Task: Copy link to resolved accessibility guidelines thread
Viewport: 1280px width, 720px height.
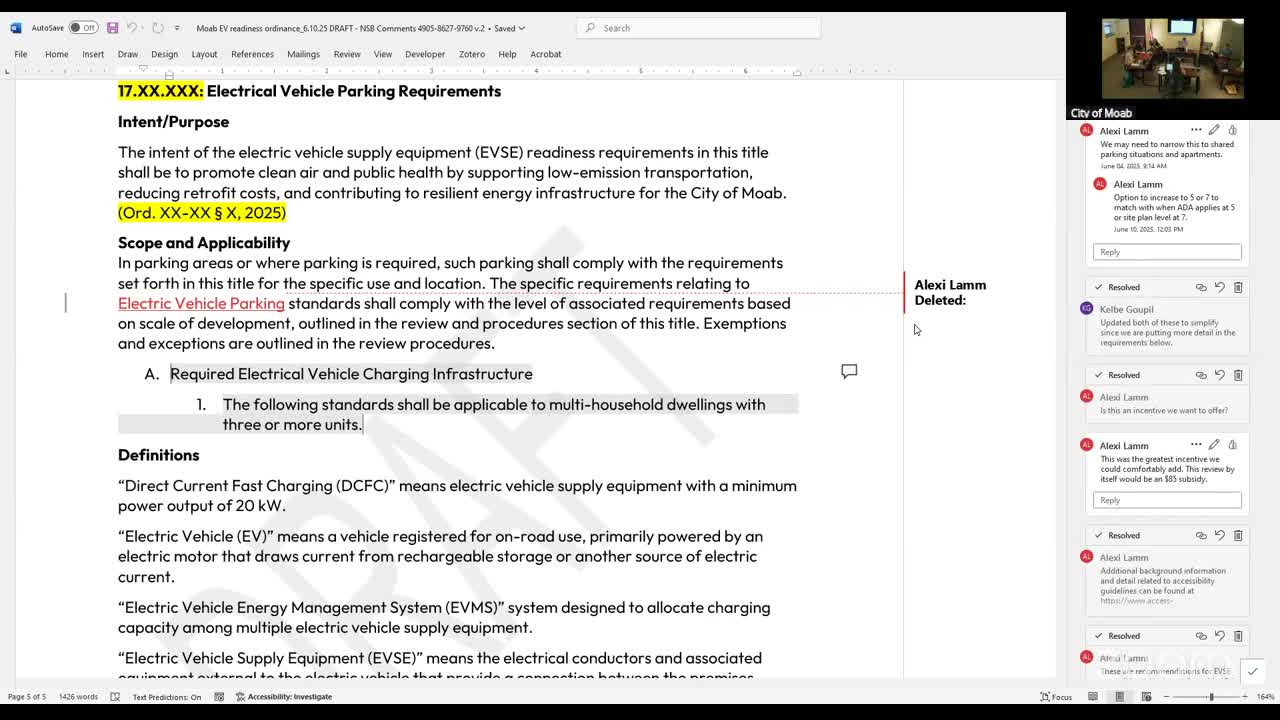Action: tap(1201, 535)
